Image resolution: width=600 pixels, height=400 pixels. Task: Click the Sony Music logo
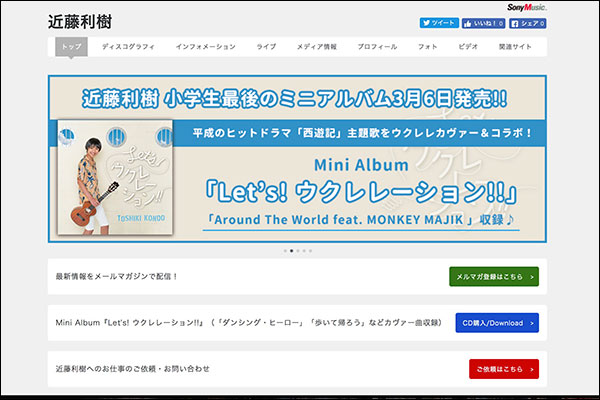pos(526,7)
